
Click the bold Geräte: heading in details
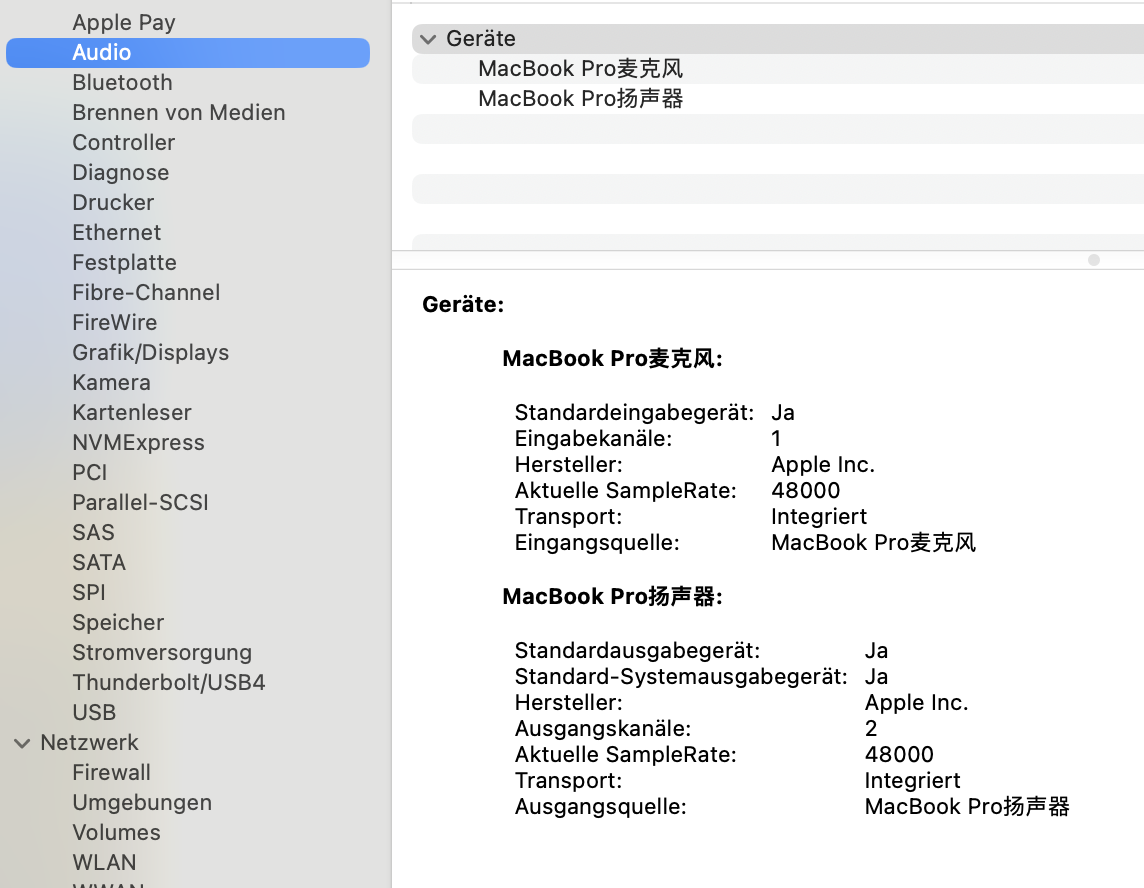click(x=463, y=304)
